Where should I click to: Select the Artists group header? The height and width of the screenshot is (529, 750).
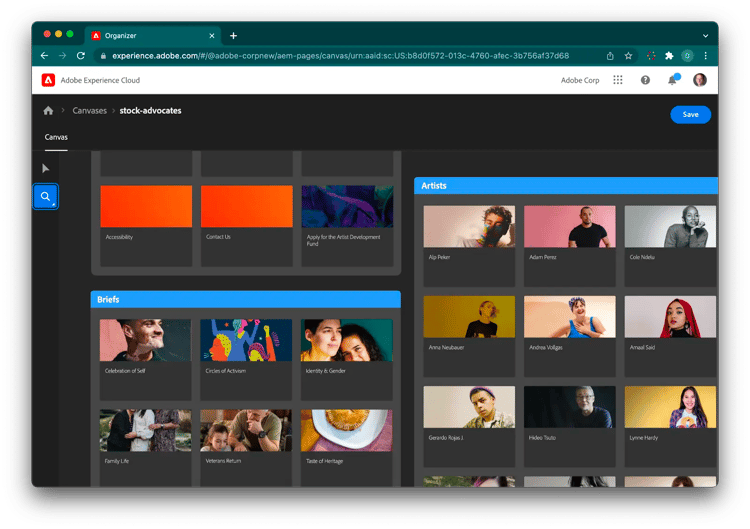click(566, 186)
